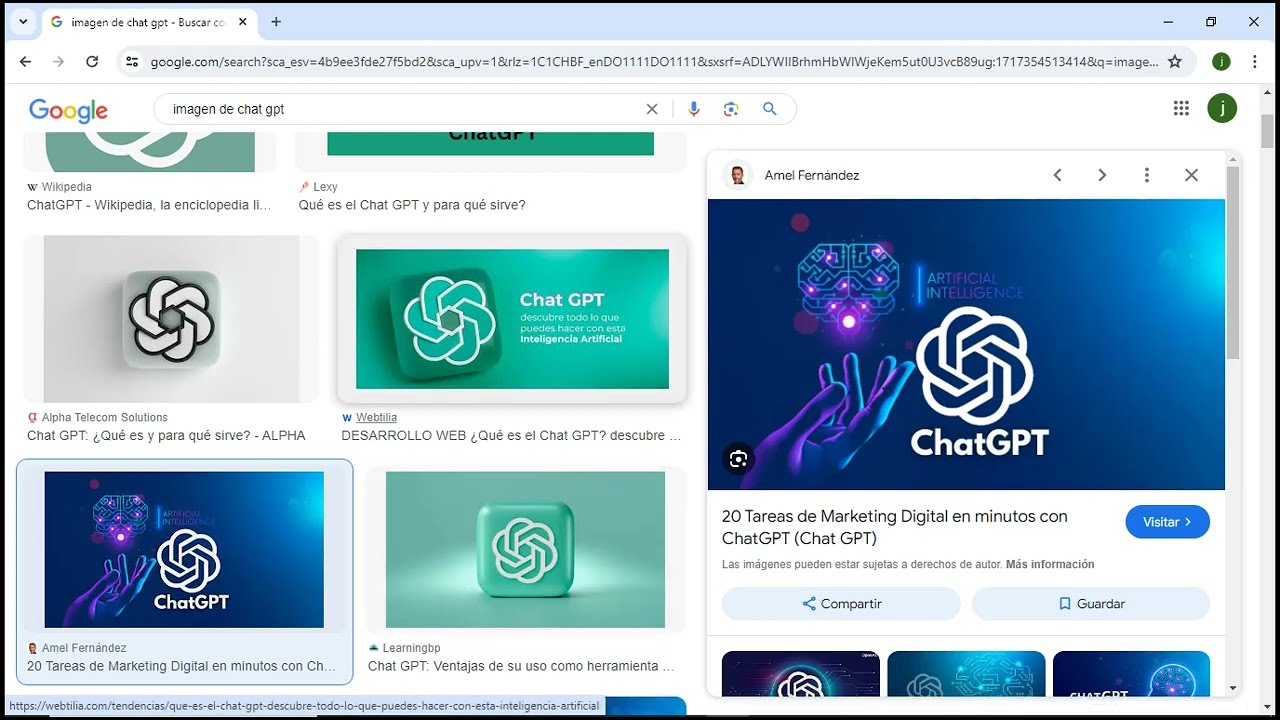The width and height of the screenshot is (1280, 720).
Task: Open the green 'Chat GPT' Webtilia thumbnail
Action: pos(512,319)
